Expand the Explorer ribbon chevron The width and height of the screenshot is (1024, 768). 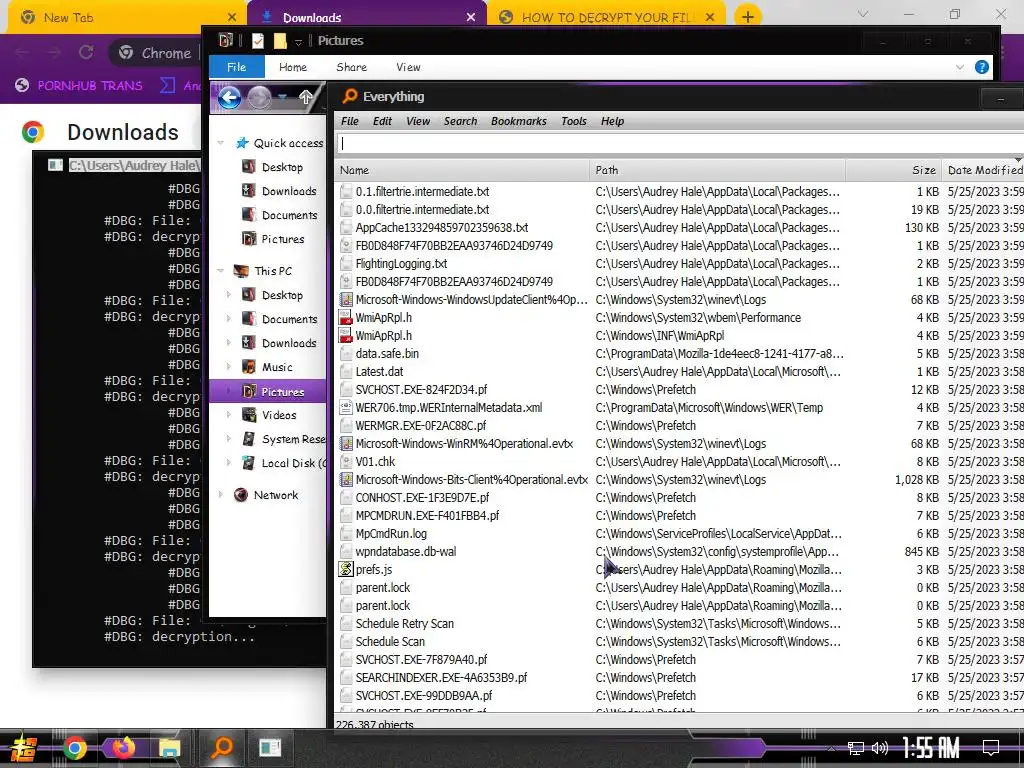[959, 67]
